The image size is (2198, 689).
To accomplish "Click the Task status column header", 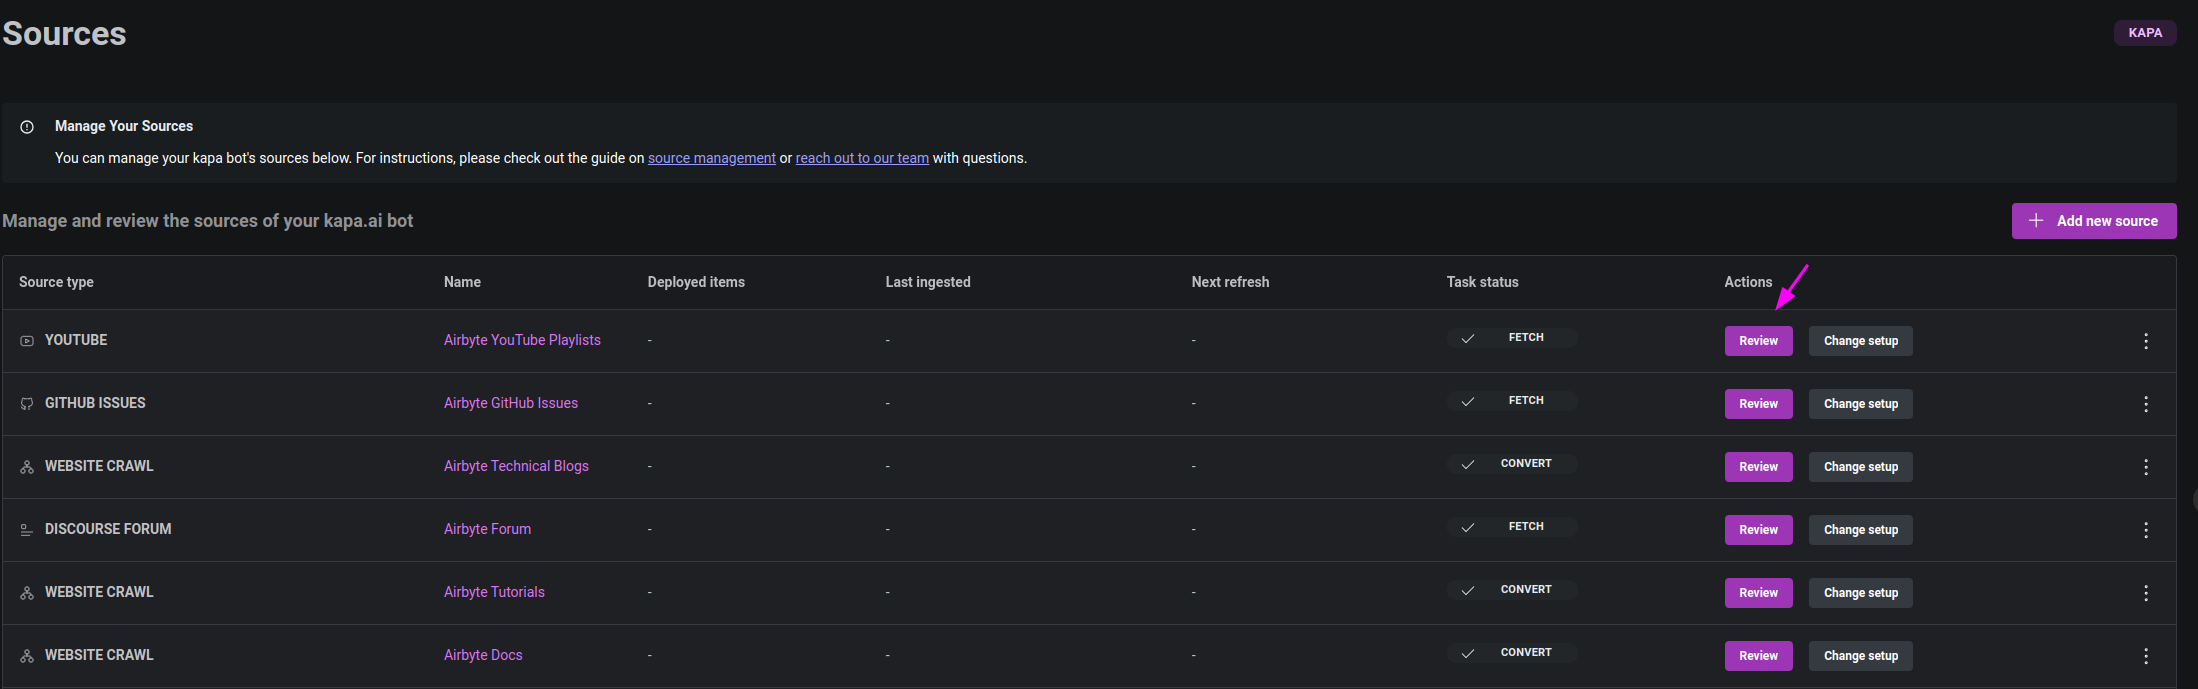I will (x=1482, y=282).
